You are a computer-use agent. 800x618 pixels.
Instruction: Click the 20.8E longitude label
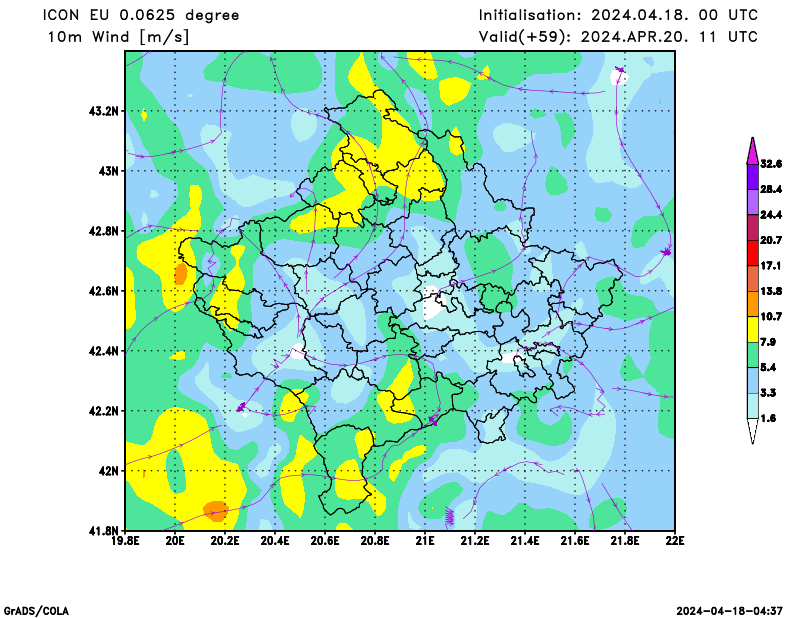pyautogui.click(x=375, y=540)
